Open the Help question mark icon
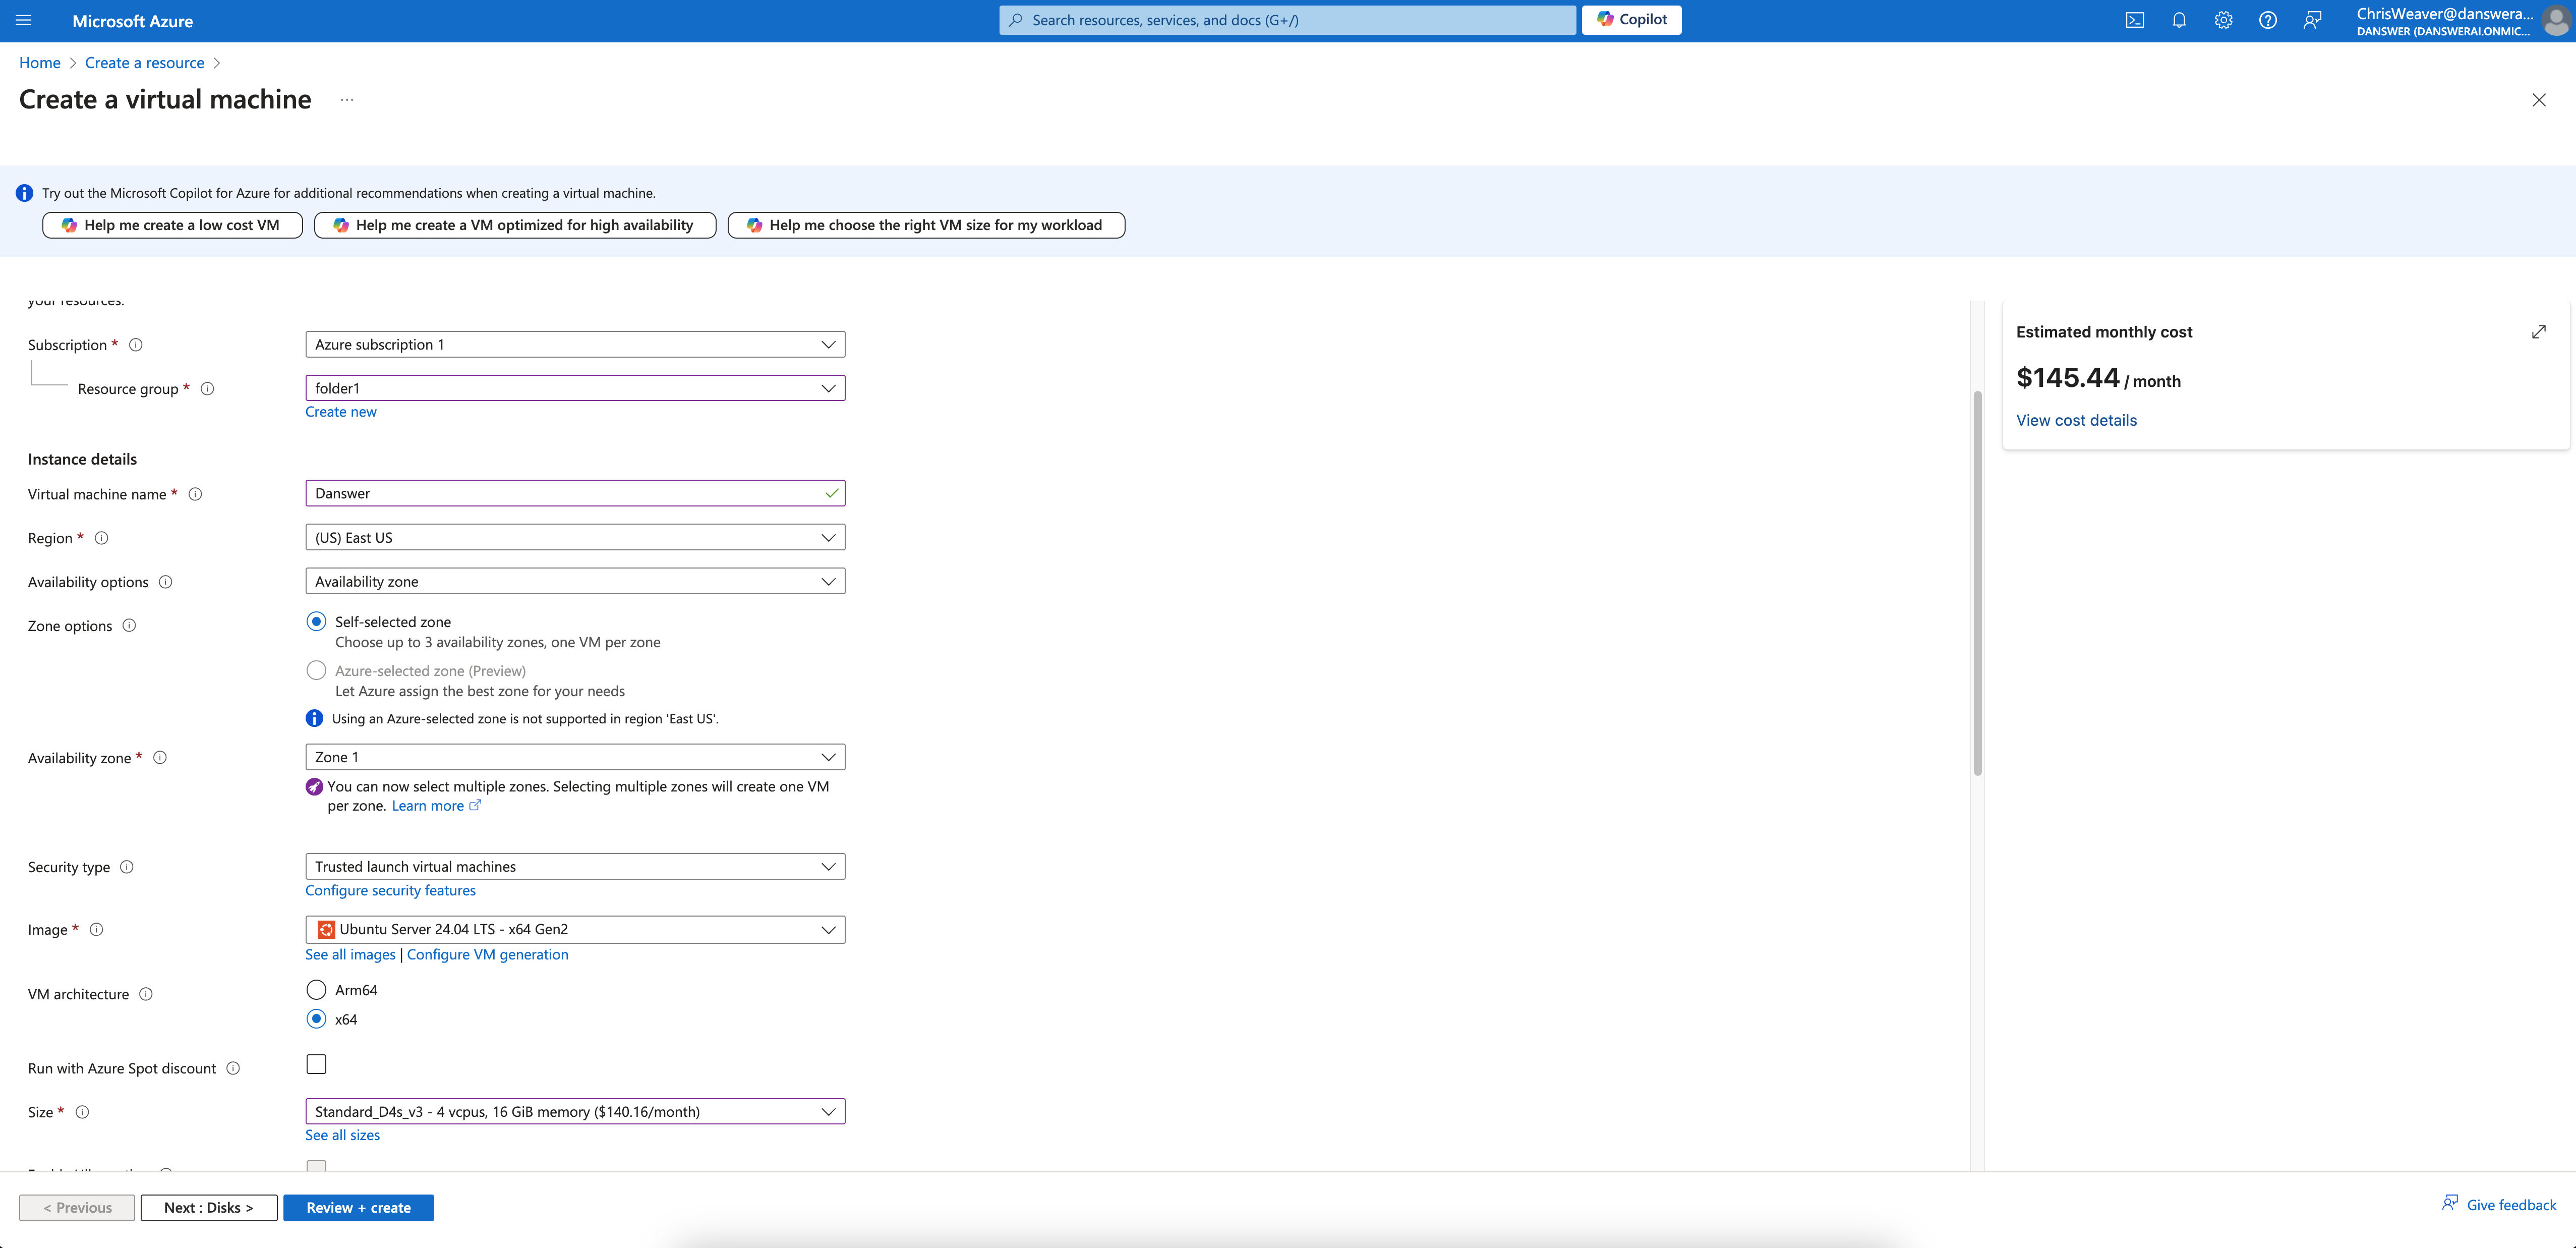Screen dimensions: 2576x1248 point(2267,20)
